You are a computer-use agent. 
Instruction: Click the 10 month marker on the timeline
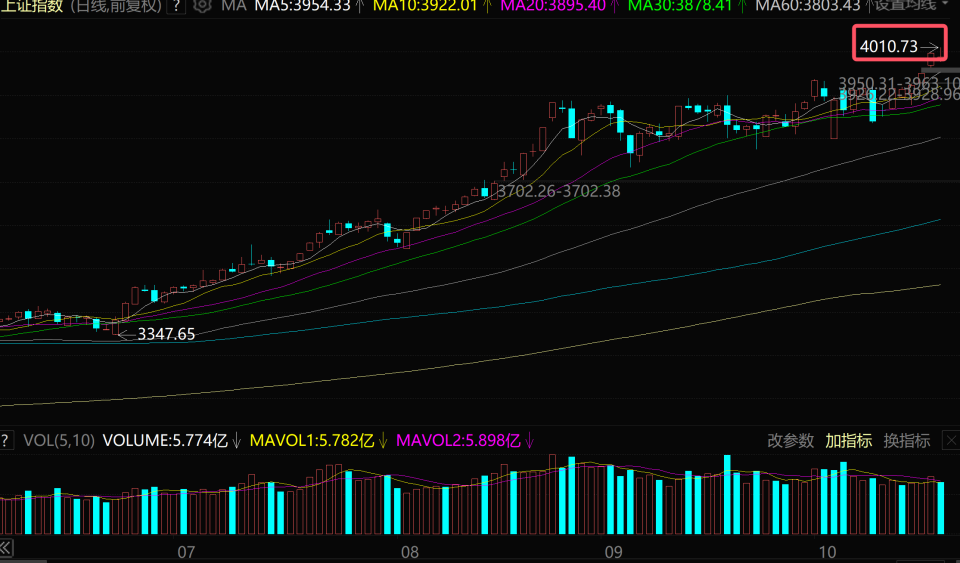click(827, 553)
